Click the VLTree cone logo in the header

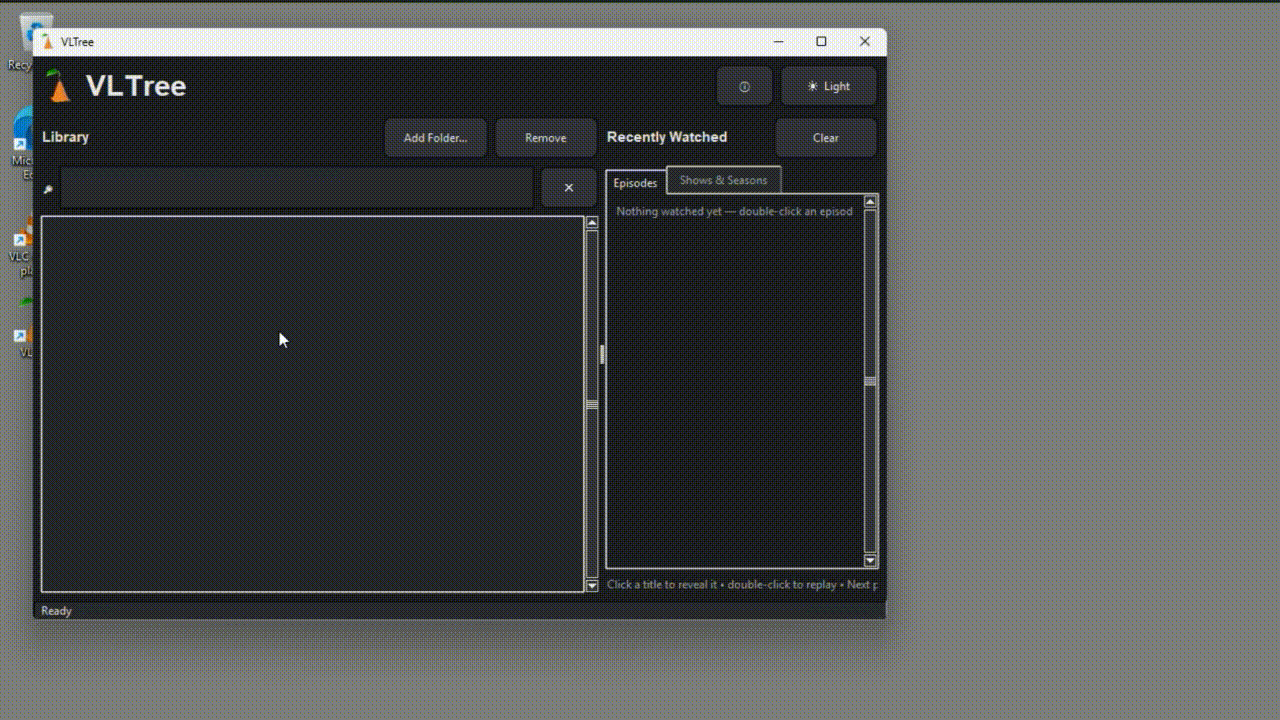[59, 86]
